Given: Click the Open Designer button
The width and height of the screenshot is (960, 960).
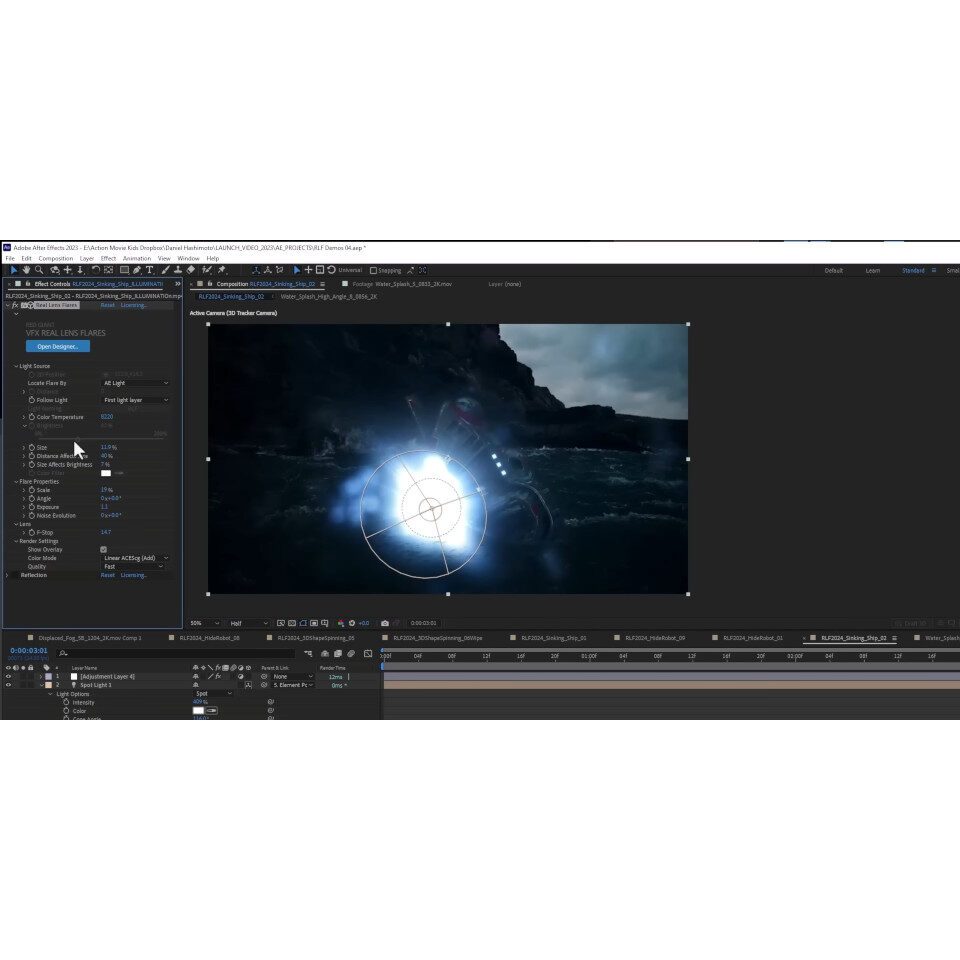Looking at the screenshot, I should click(x=57, y=346).
